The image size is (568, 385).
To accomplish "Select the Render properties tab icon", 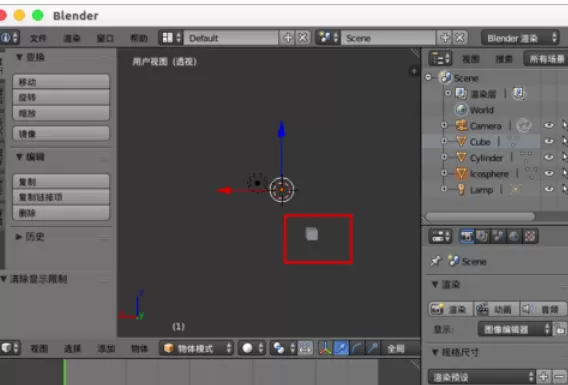I will click(x=466, y=236).
